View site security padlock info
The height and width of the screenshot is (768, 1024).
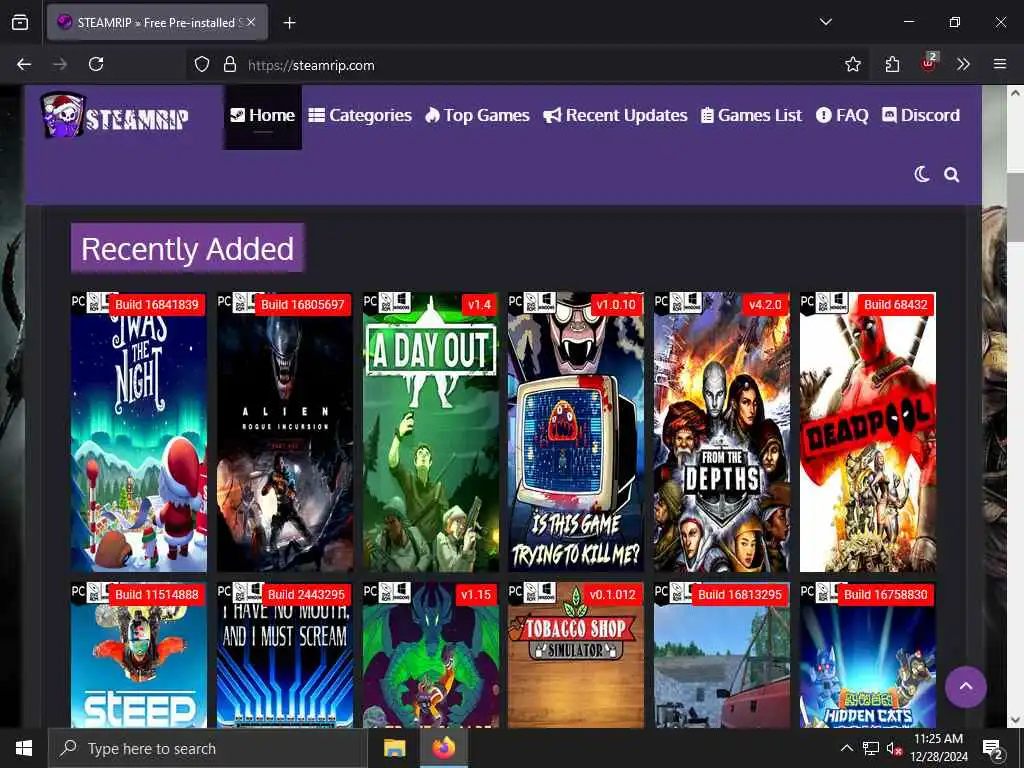(x=230, y=64)
